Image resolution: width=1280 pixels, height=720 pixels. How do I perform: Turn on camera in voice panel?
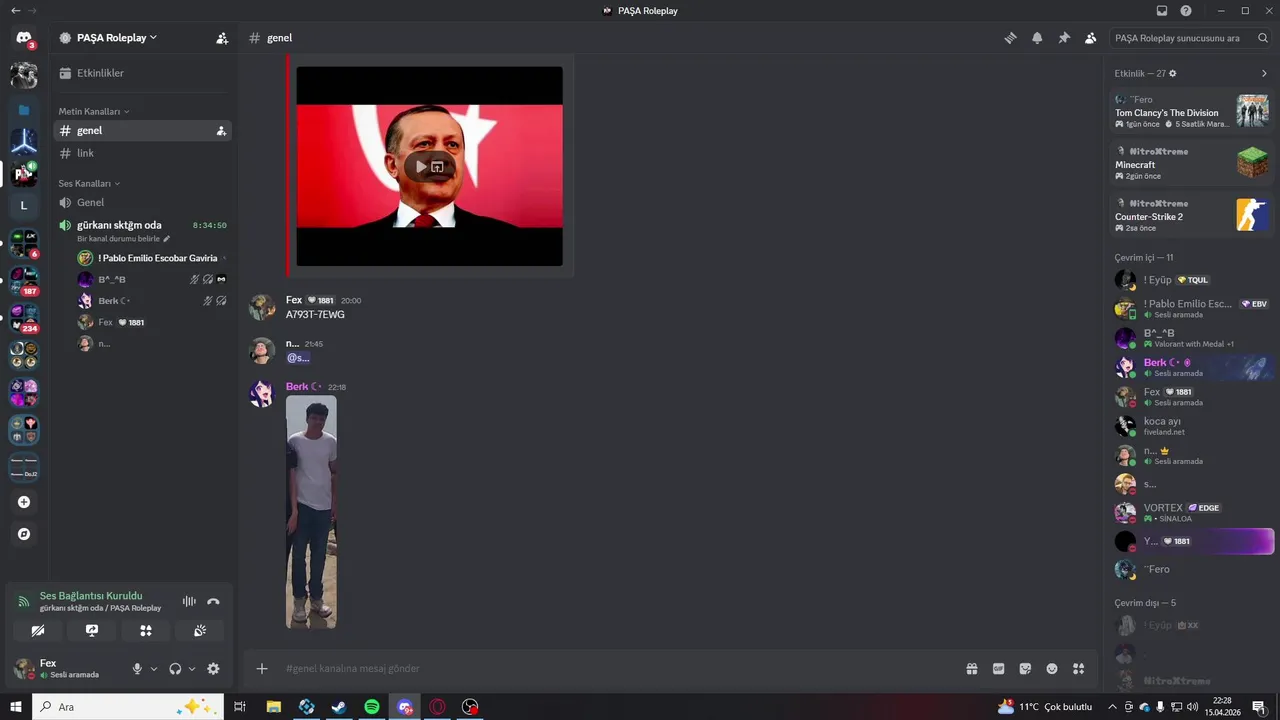pos(38,630)
